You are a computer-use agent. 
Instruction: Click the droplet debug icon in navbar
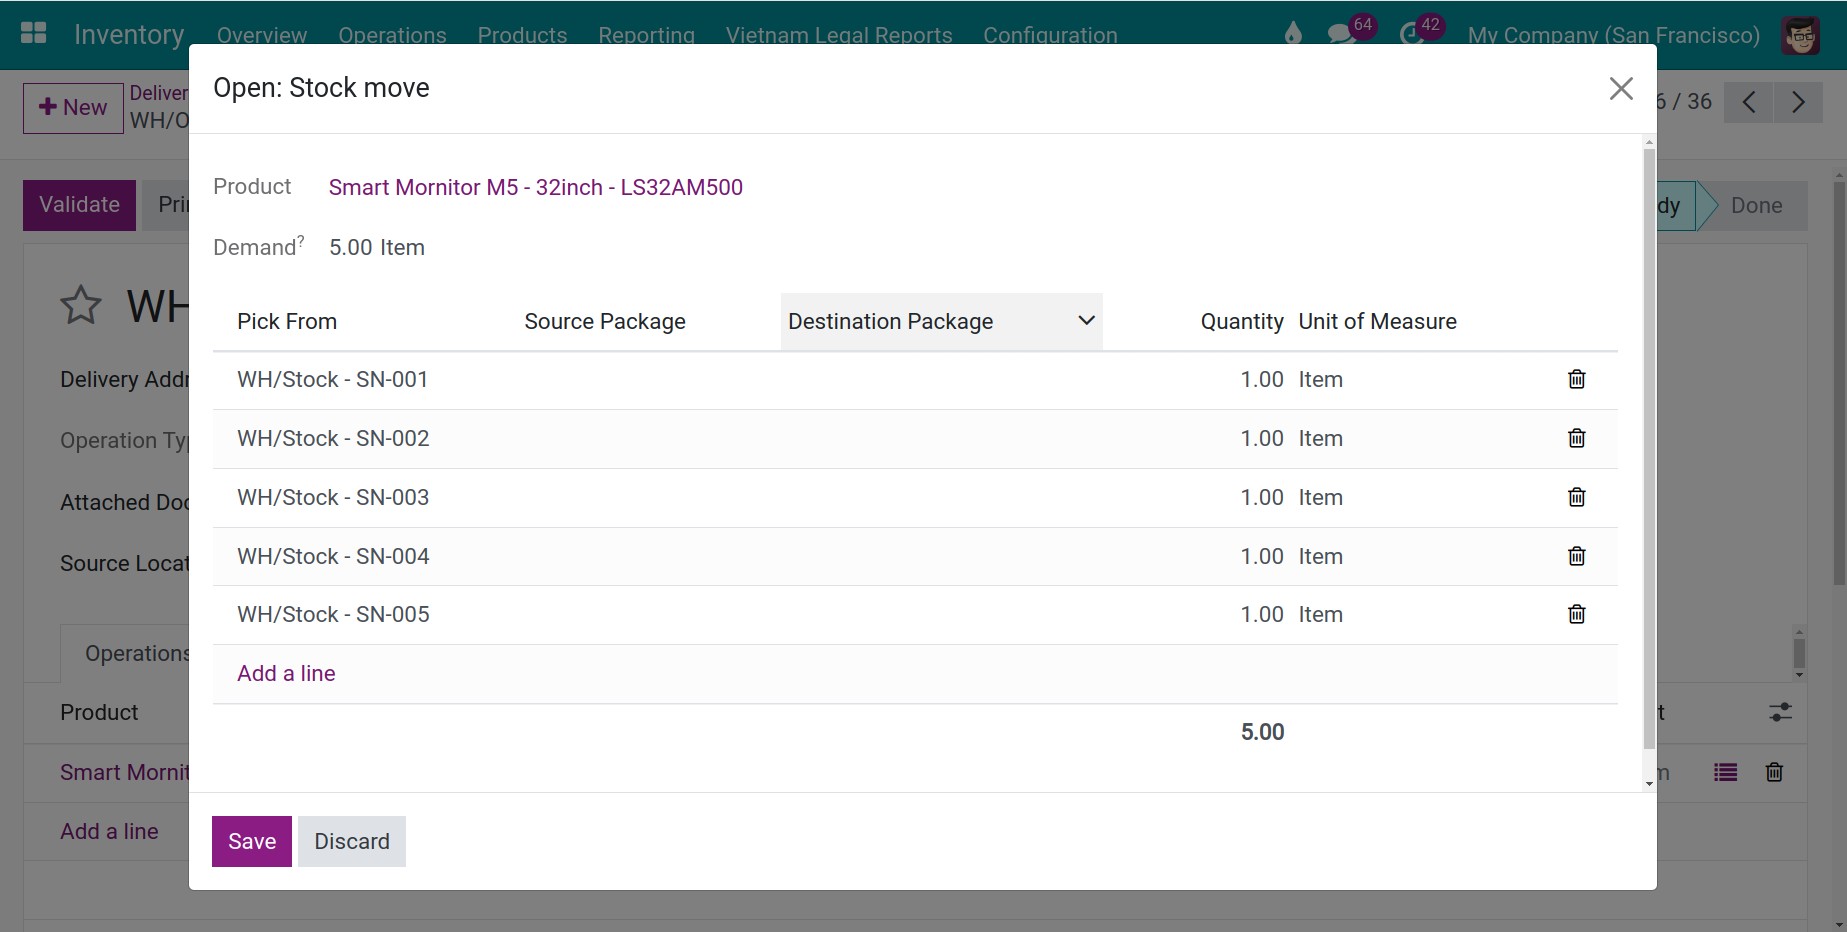(x=1293, y=34)
